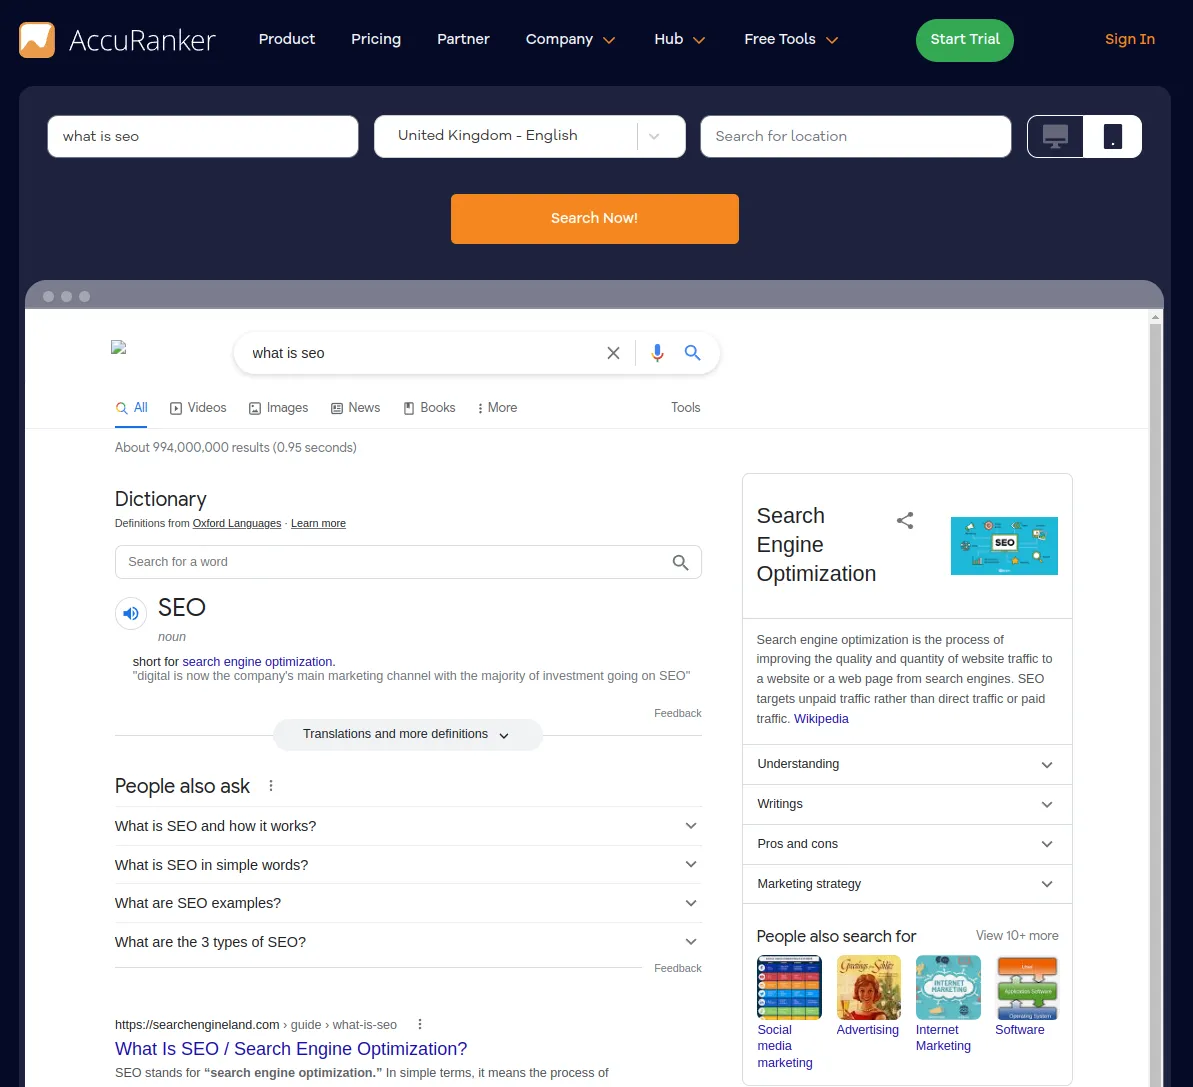Click share icon in knowledge panel

(905, 521)
